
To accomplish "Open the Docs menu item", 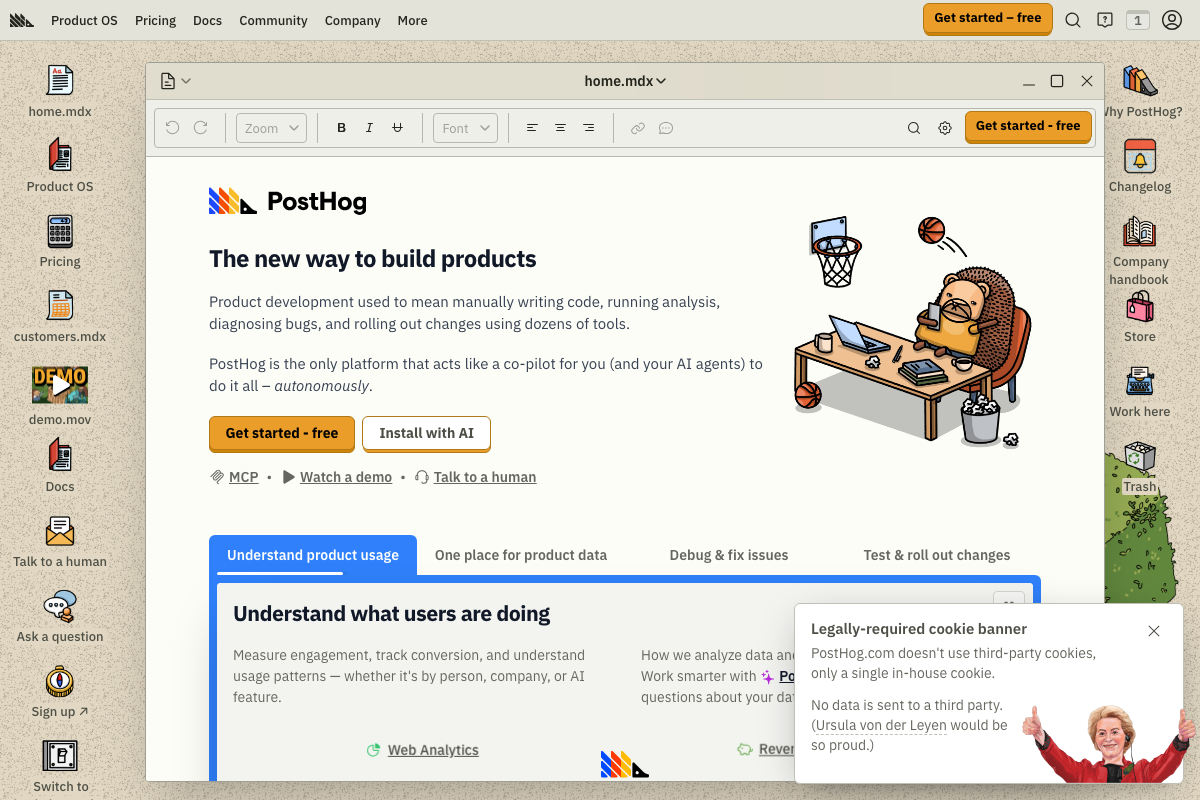I will (x=207, y=20).
